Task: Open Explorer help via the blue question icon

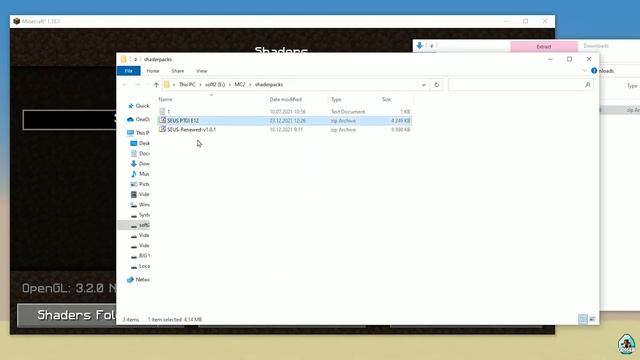Action: pos(594,71)
